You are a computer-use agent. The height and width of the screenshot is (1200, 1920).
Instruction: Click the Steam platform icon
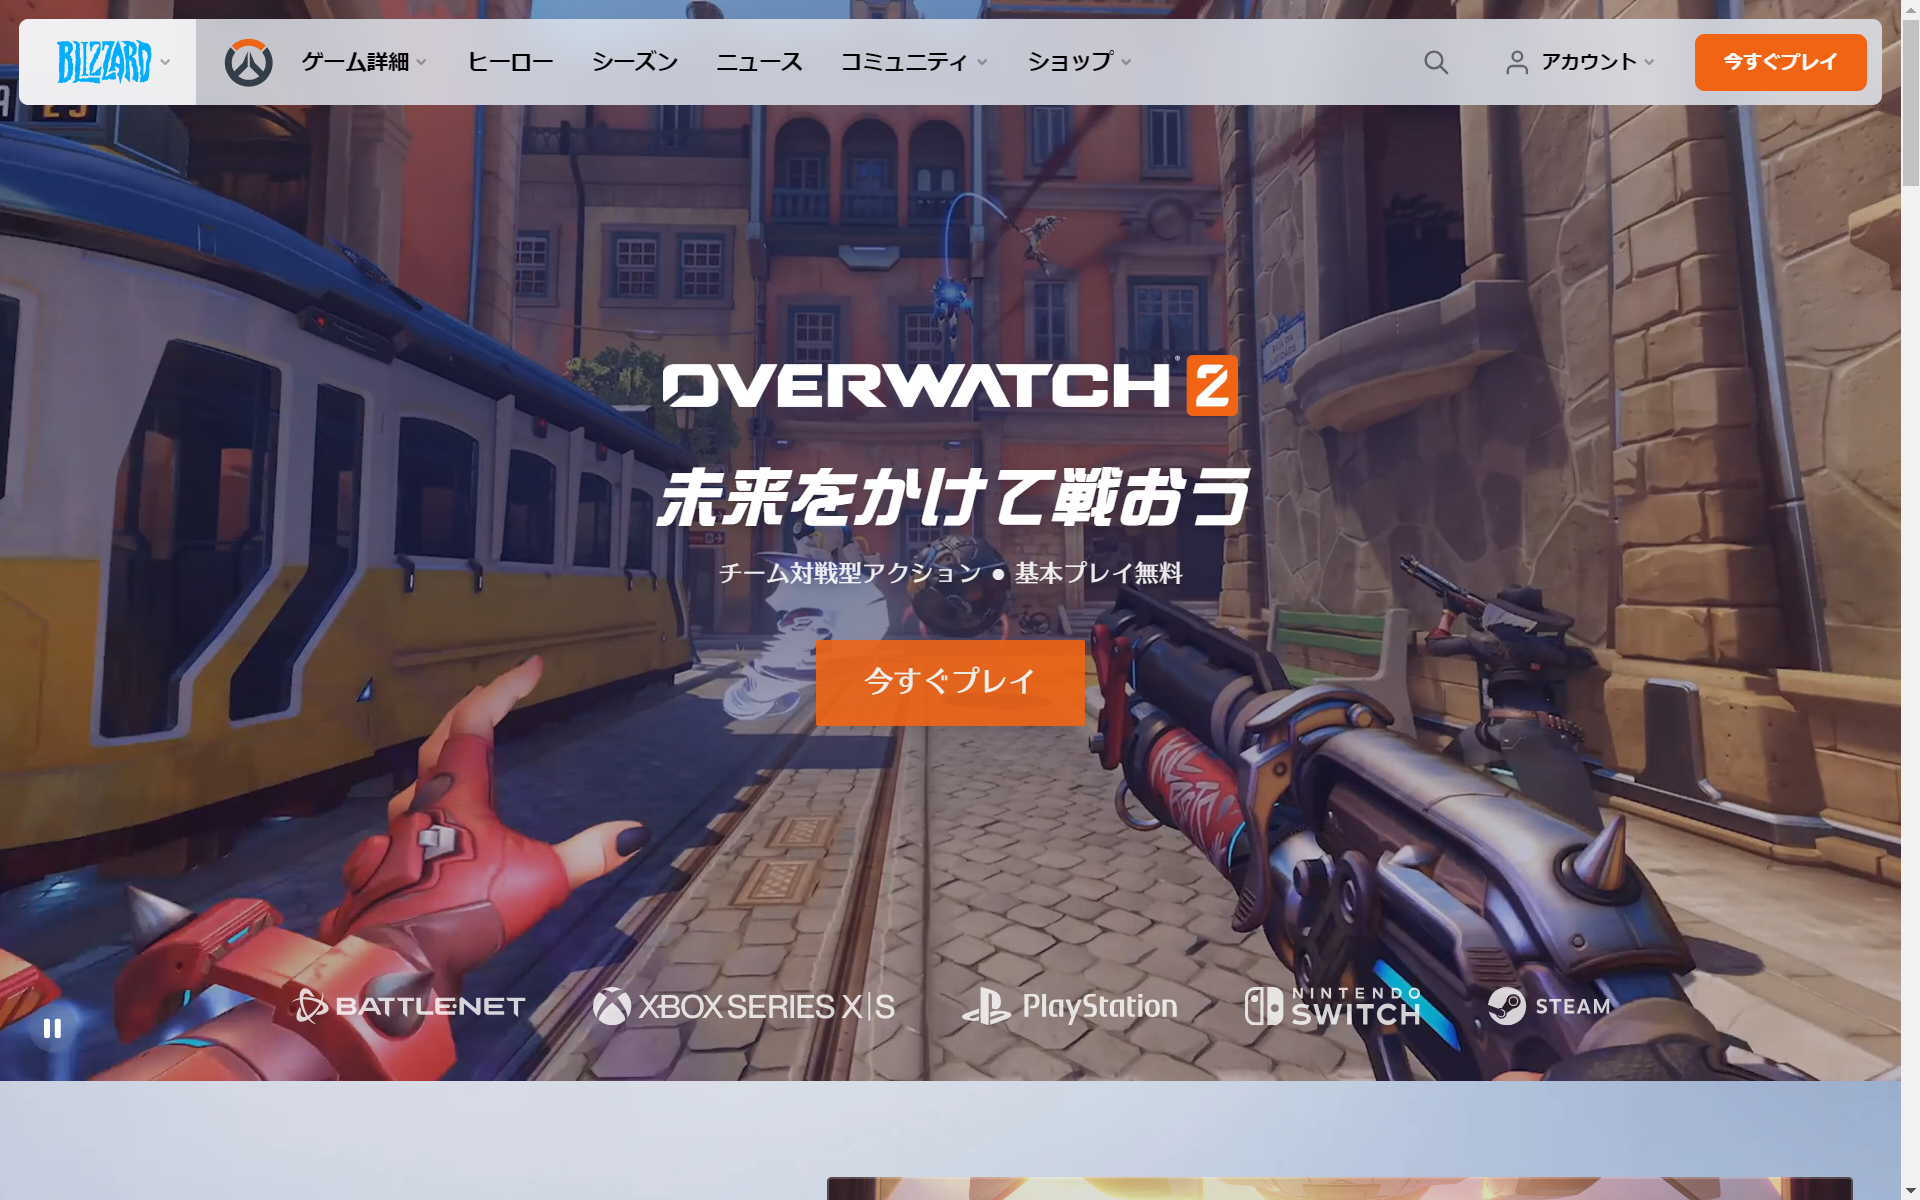(x=1544, y=1006)
